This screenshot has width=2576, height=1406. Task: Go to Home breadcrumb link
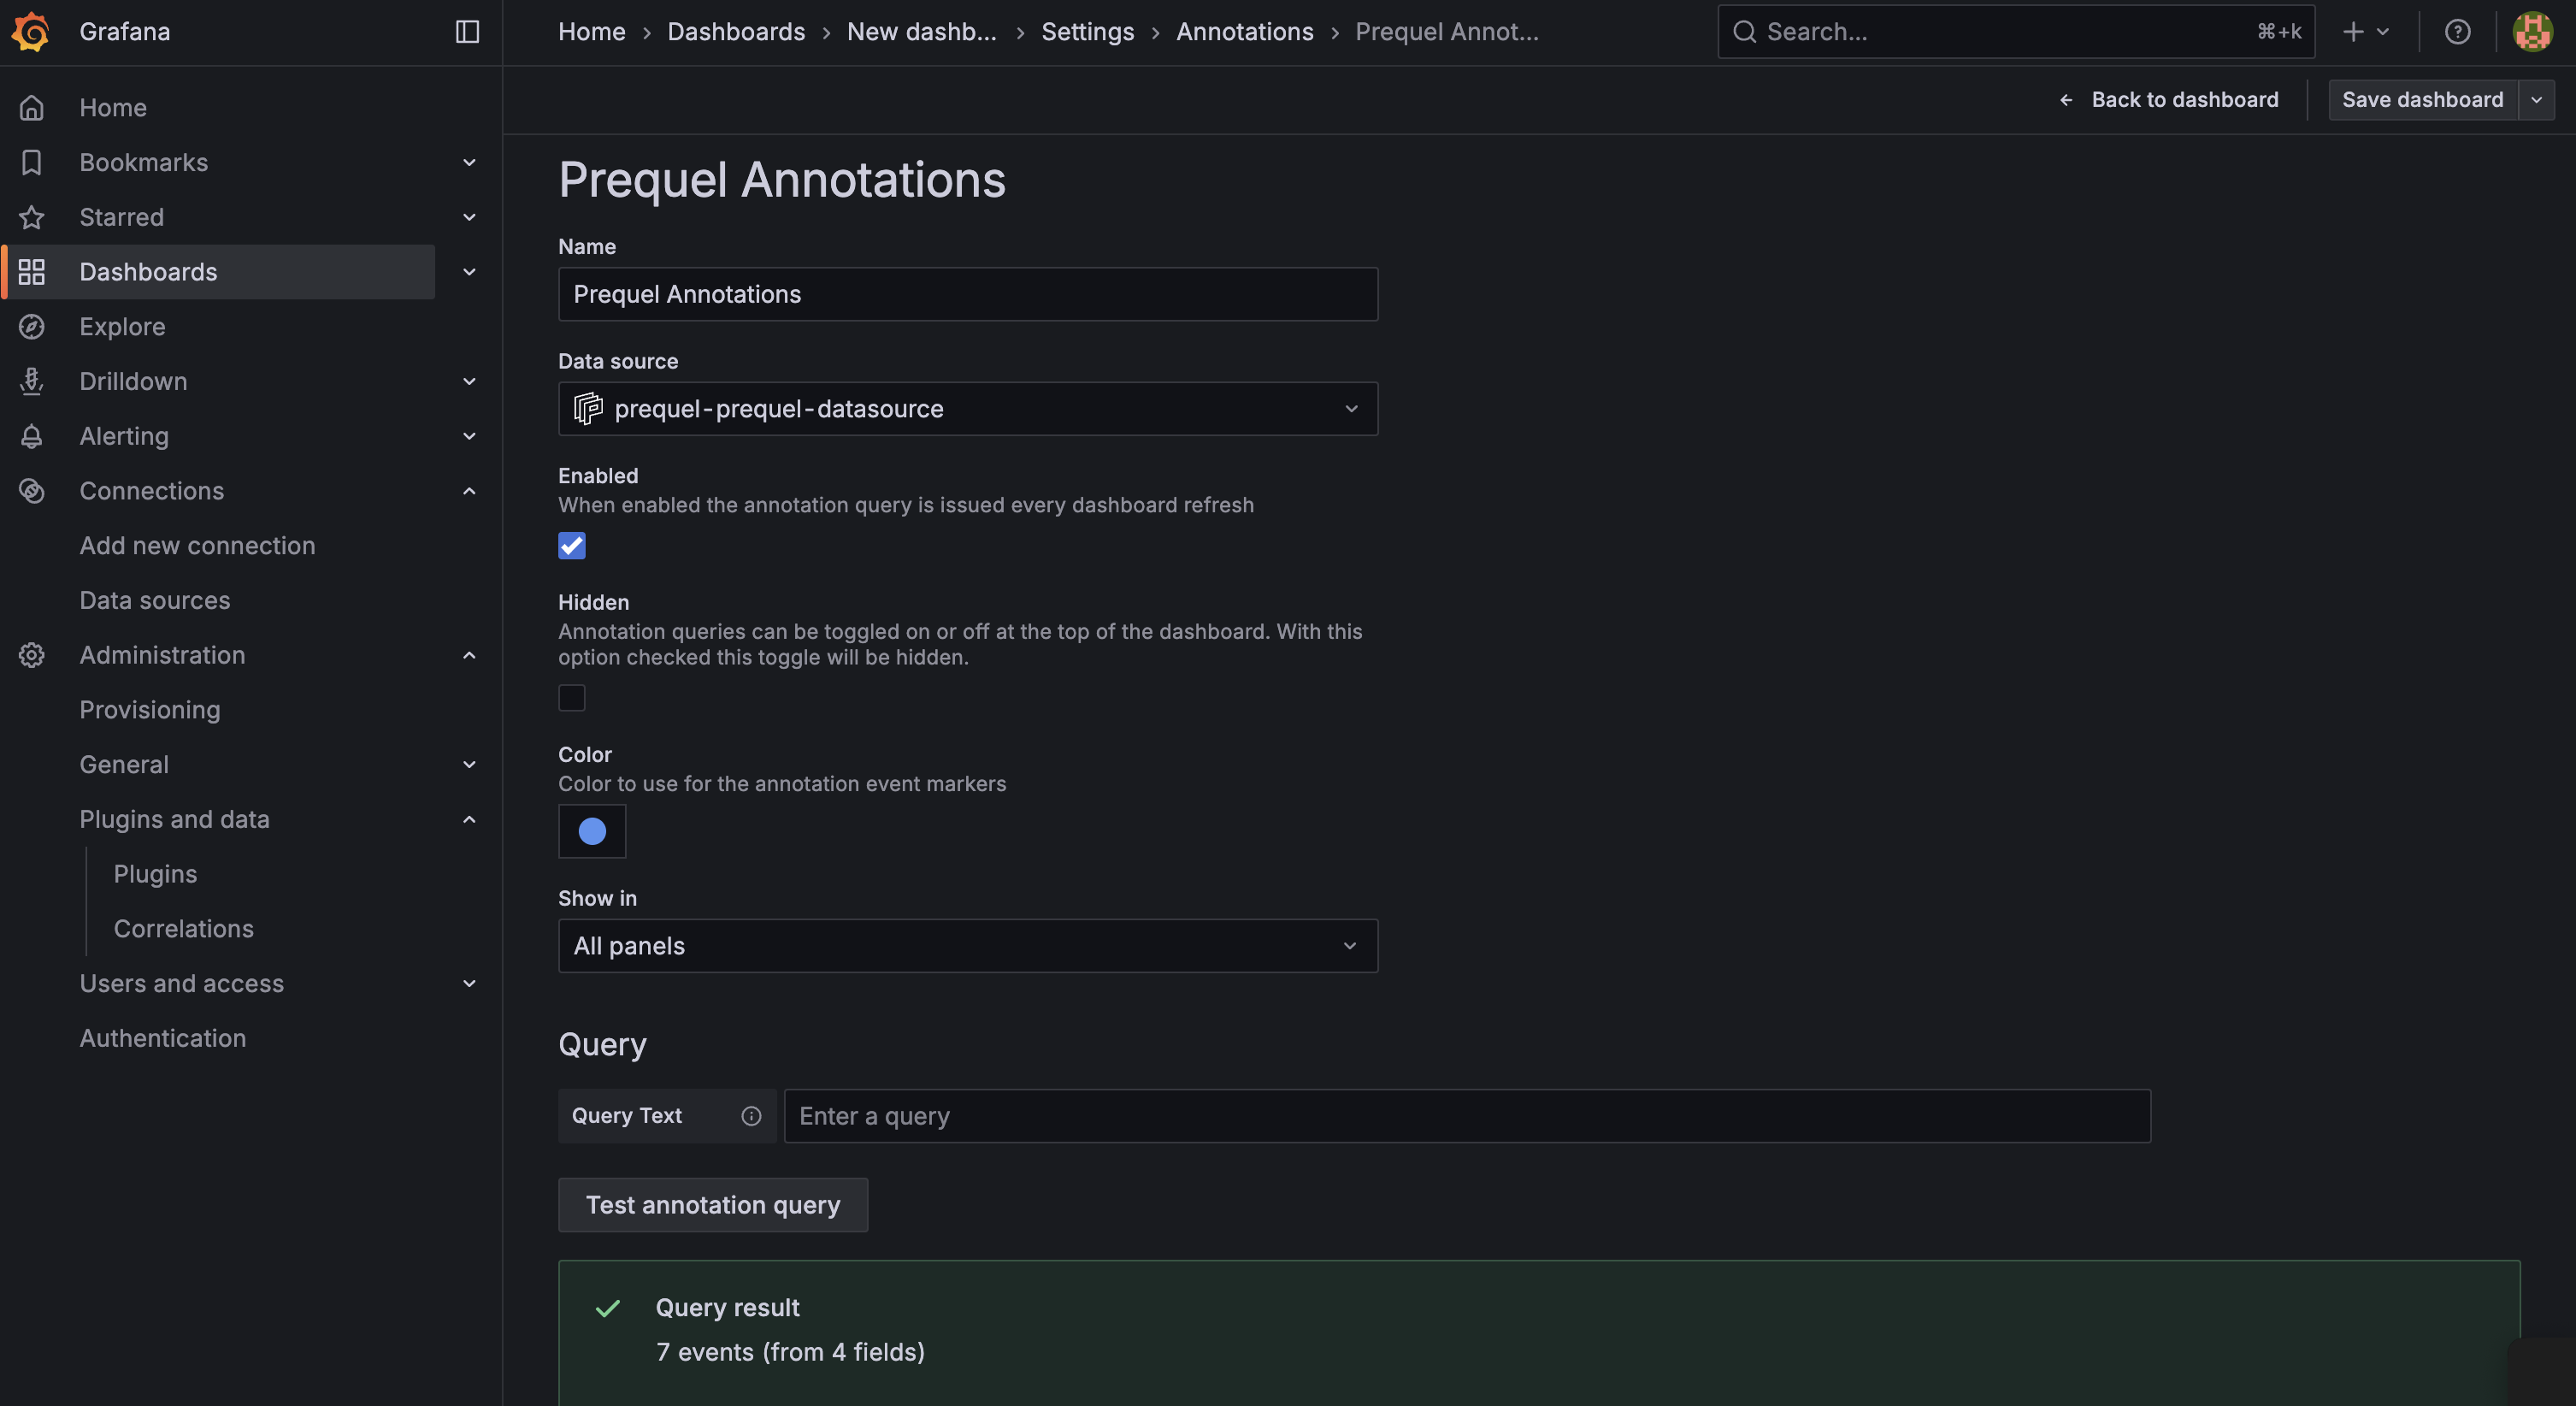pos(592,32)
